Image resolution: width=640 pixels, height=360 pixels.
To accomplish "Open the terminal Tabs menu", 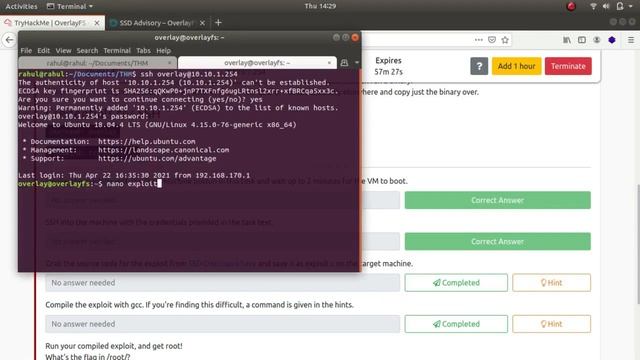I will [x=143, y=51].
